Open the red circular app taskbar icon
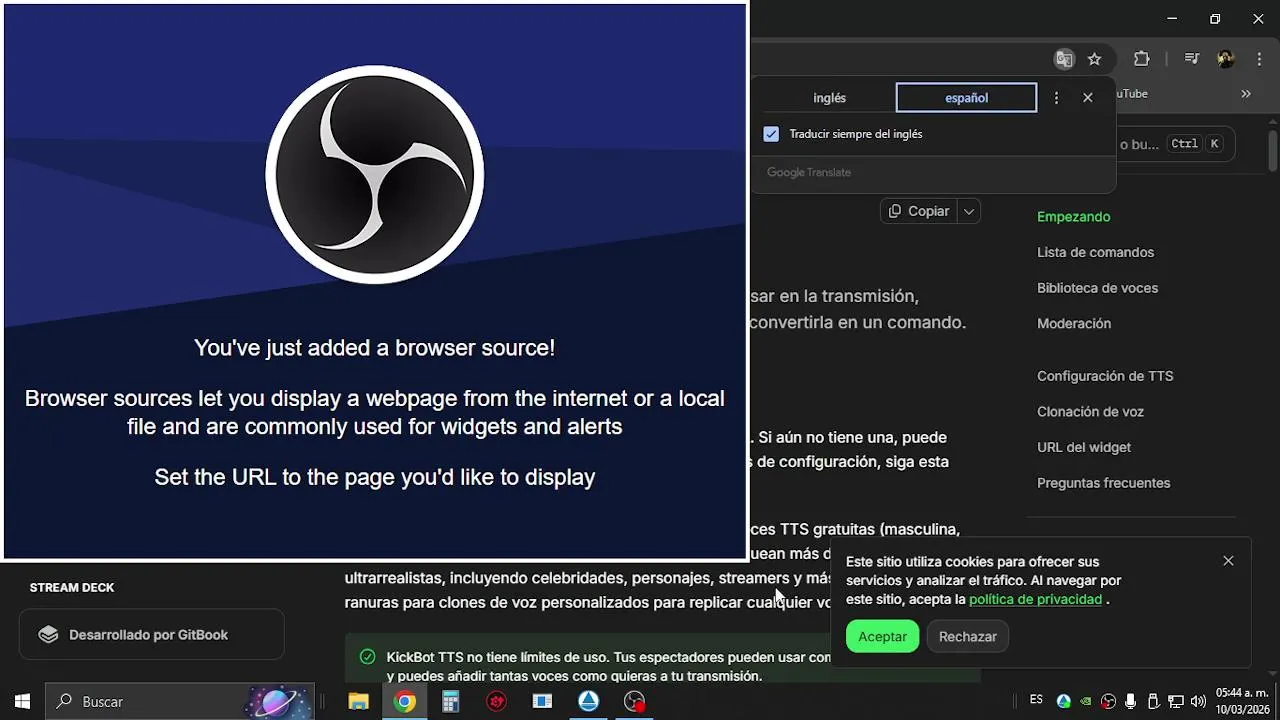This screenshot has height=720, width=1280. tap(497, 702)
